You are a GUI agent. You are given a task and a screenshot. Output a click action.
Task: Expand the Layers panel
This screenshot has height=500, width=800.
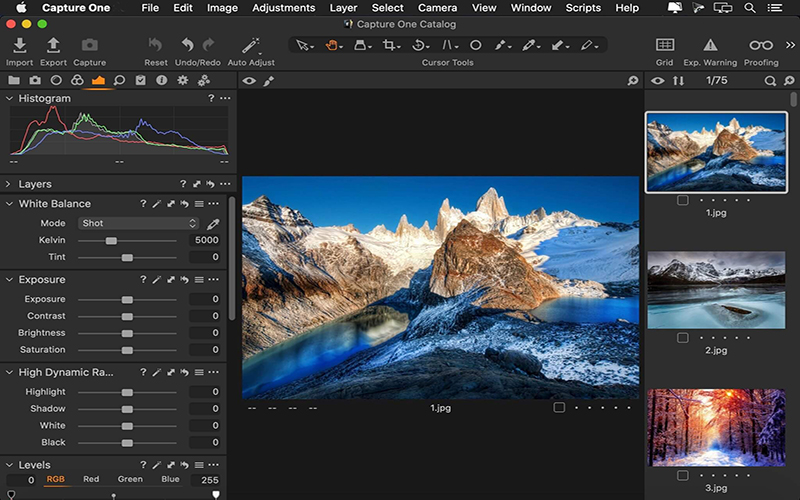pyautogui.click(x=8, y=184)
